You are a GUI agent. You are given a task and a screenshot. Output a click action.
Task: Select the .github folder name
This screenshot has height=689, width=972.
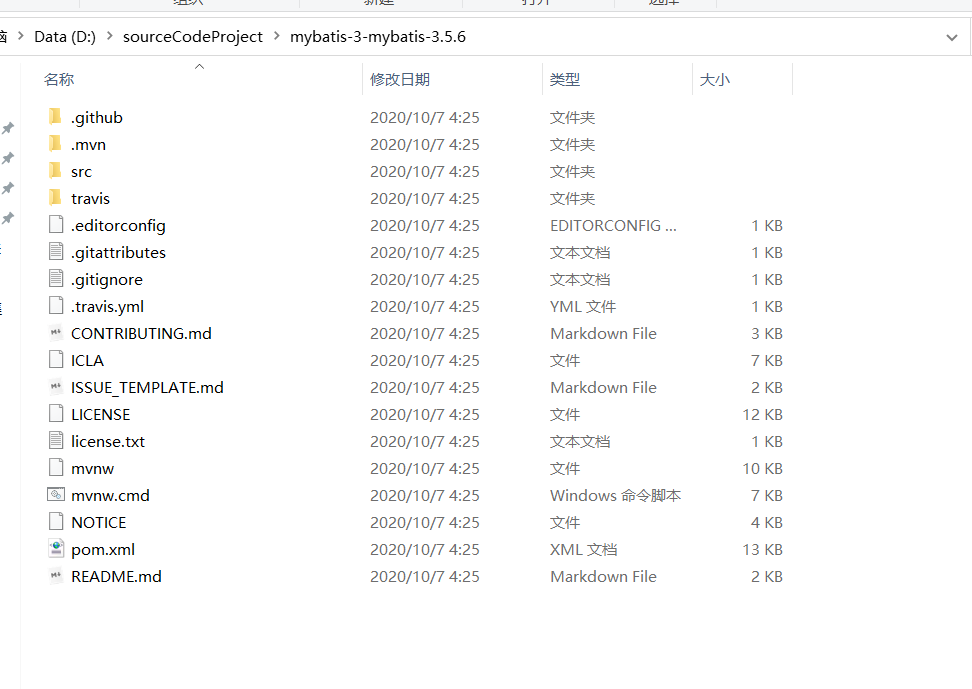pyautogui.click(x=97, y=117)
